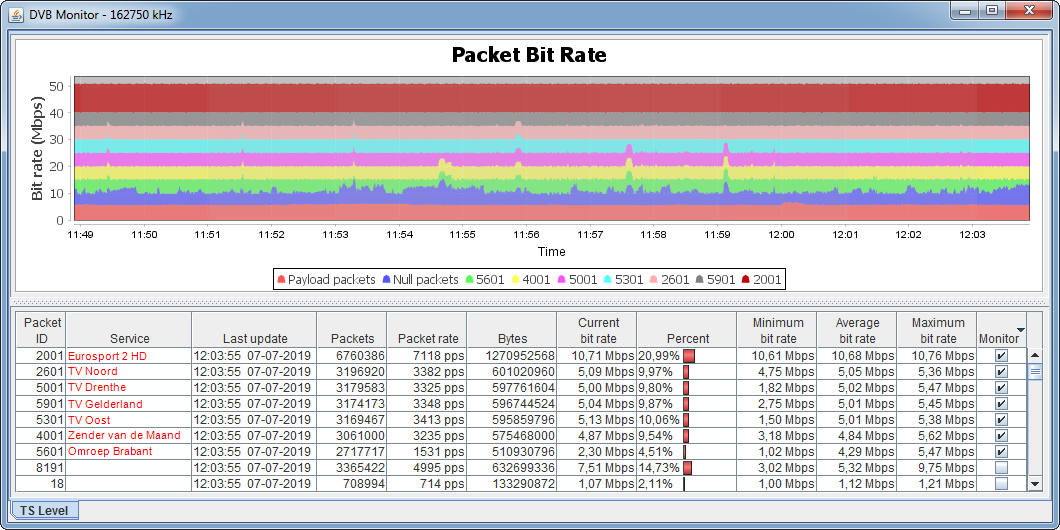The image size is (1060, 530).
Task: Click the scrollbar up arrow
Action: click(1035, 355)
